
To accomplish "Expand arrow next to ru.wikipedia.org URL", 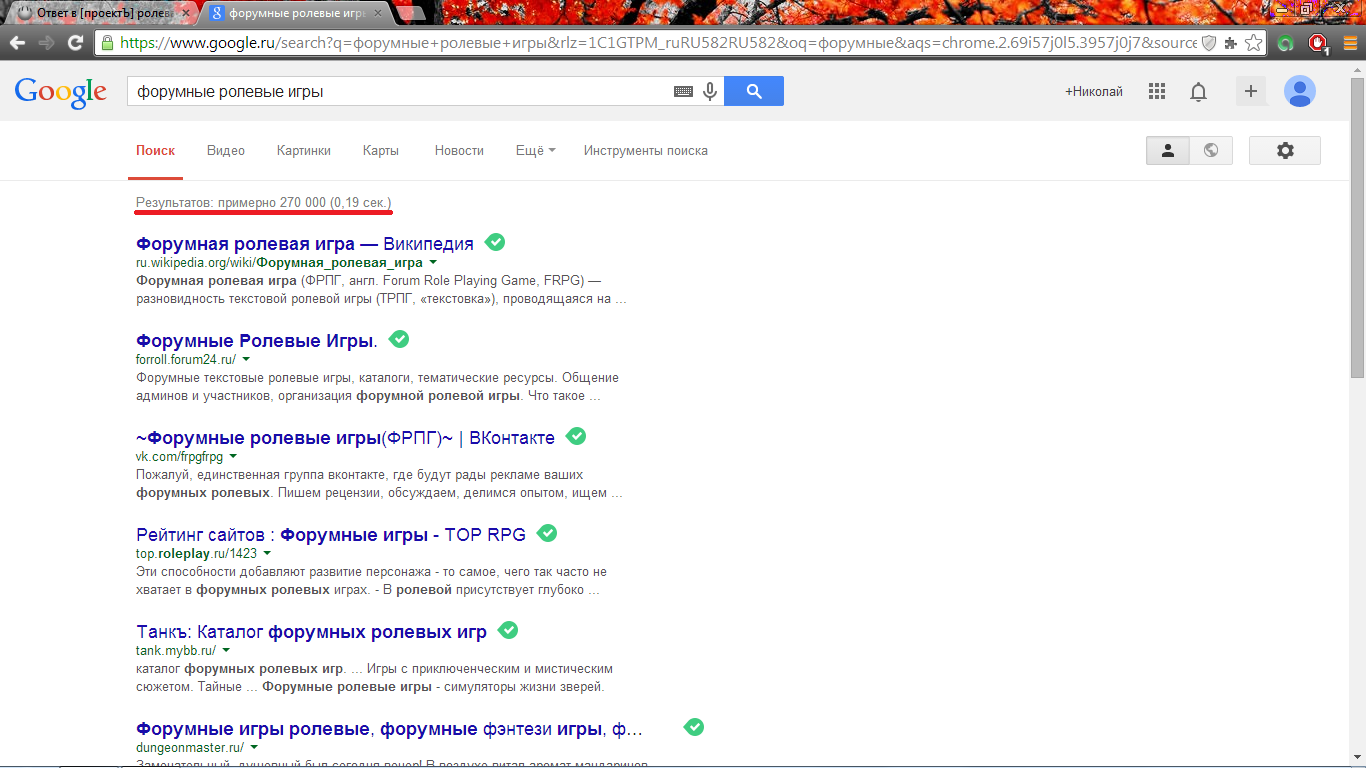I will (433, 262).
